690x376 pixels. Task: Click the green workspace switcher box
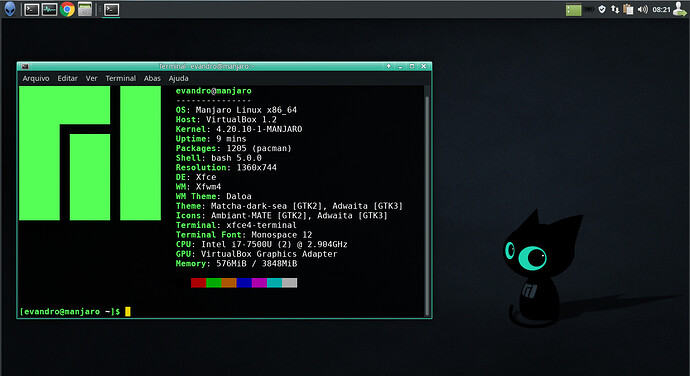(573, 10)
